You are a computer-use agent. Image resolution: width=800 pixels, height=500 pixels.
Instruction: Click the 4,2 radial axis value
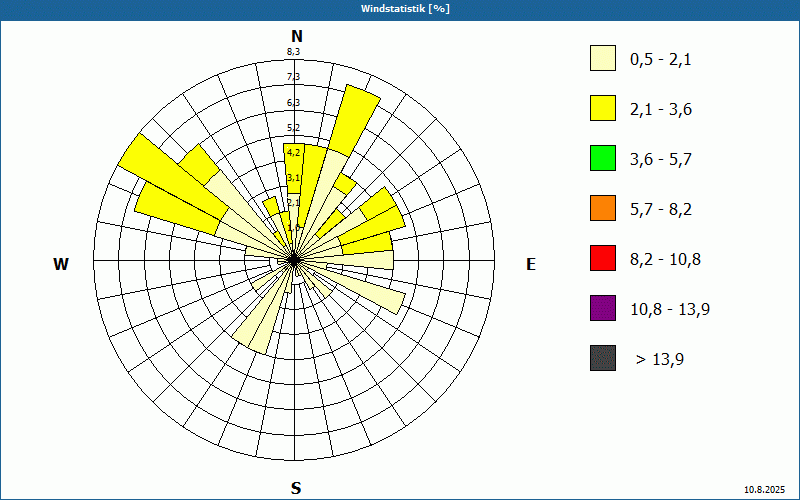293,153
